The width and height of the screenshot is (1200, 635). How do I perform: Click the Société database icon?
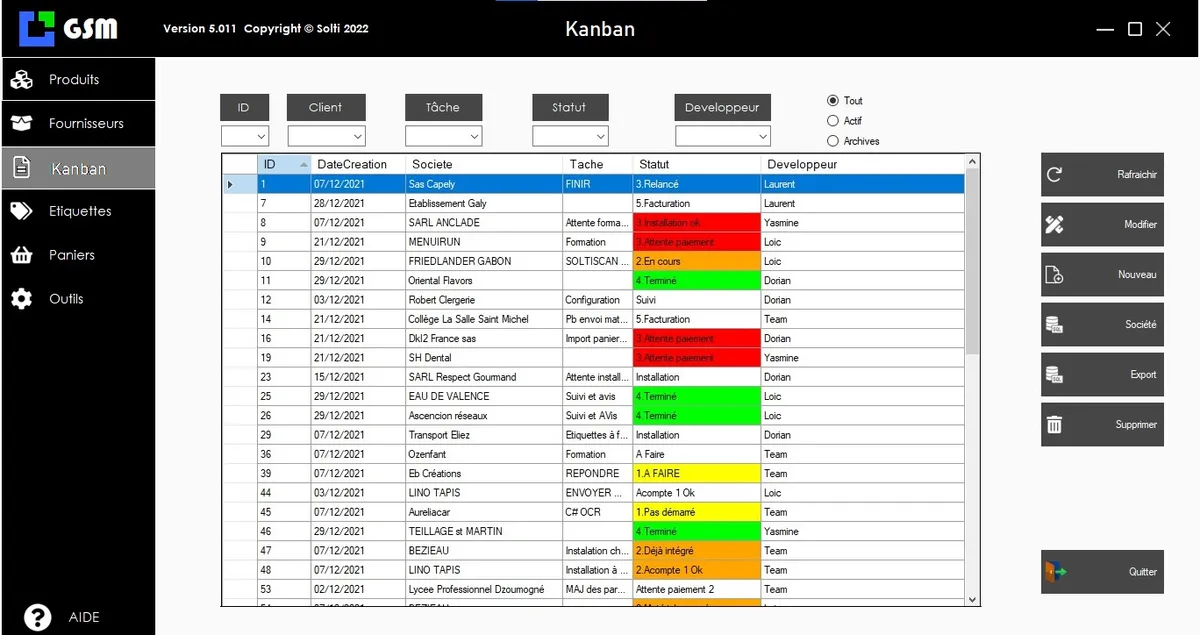(1054, 324)
